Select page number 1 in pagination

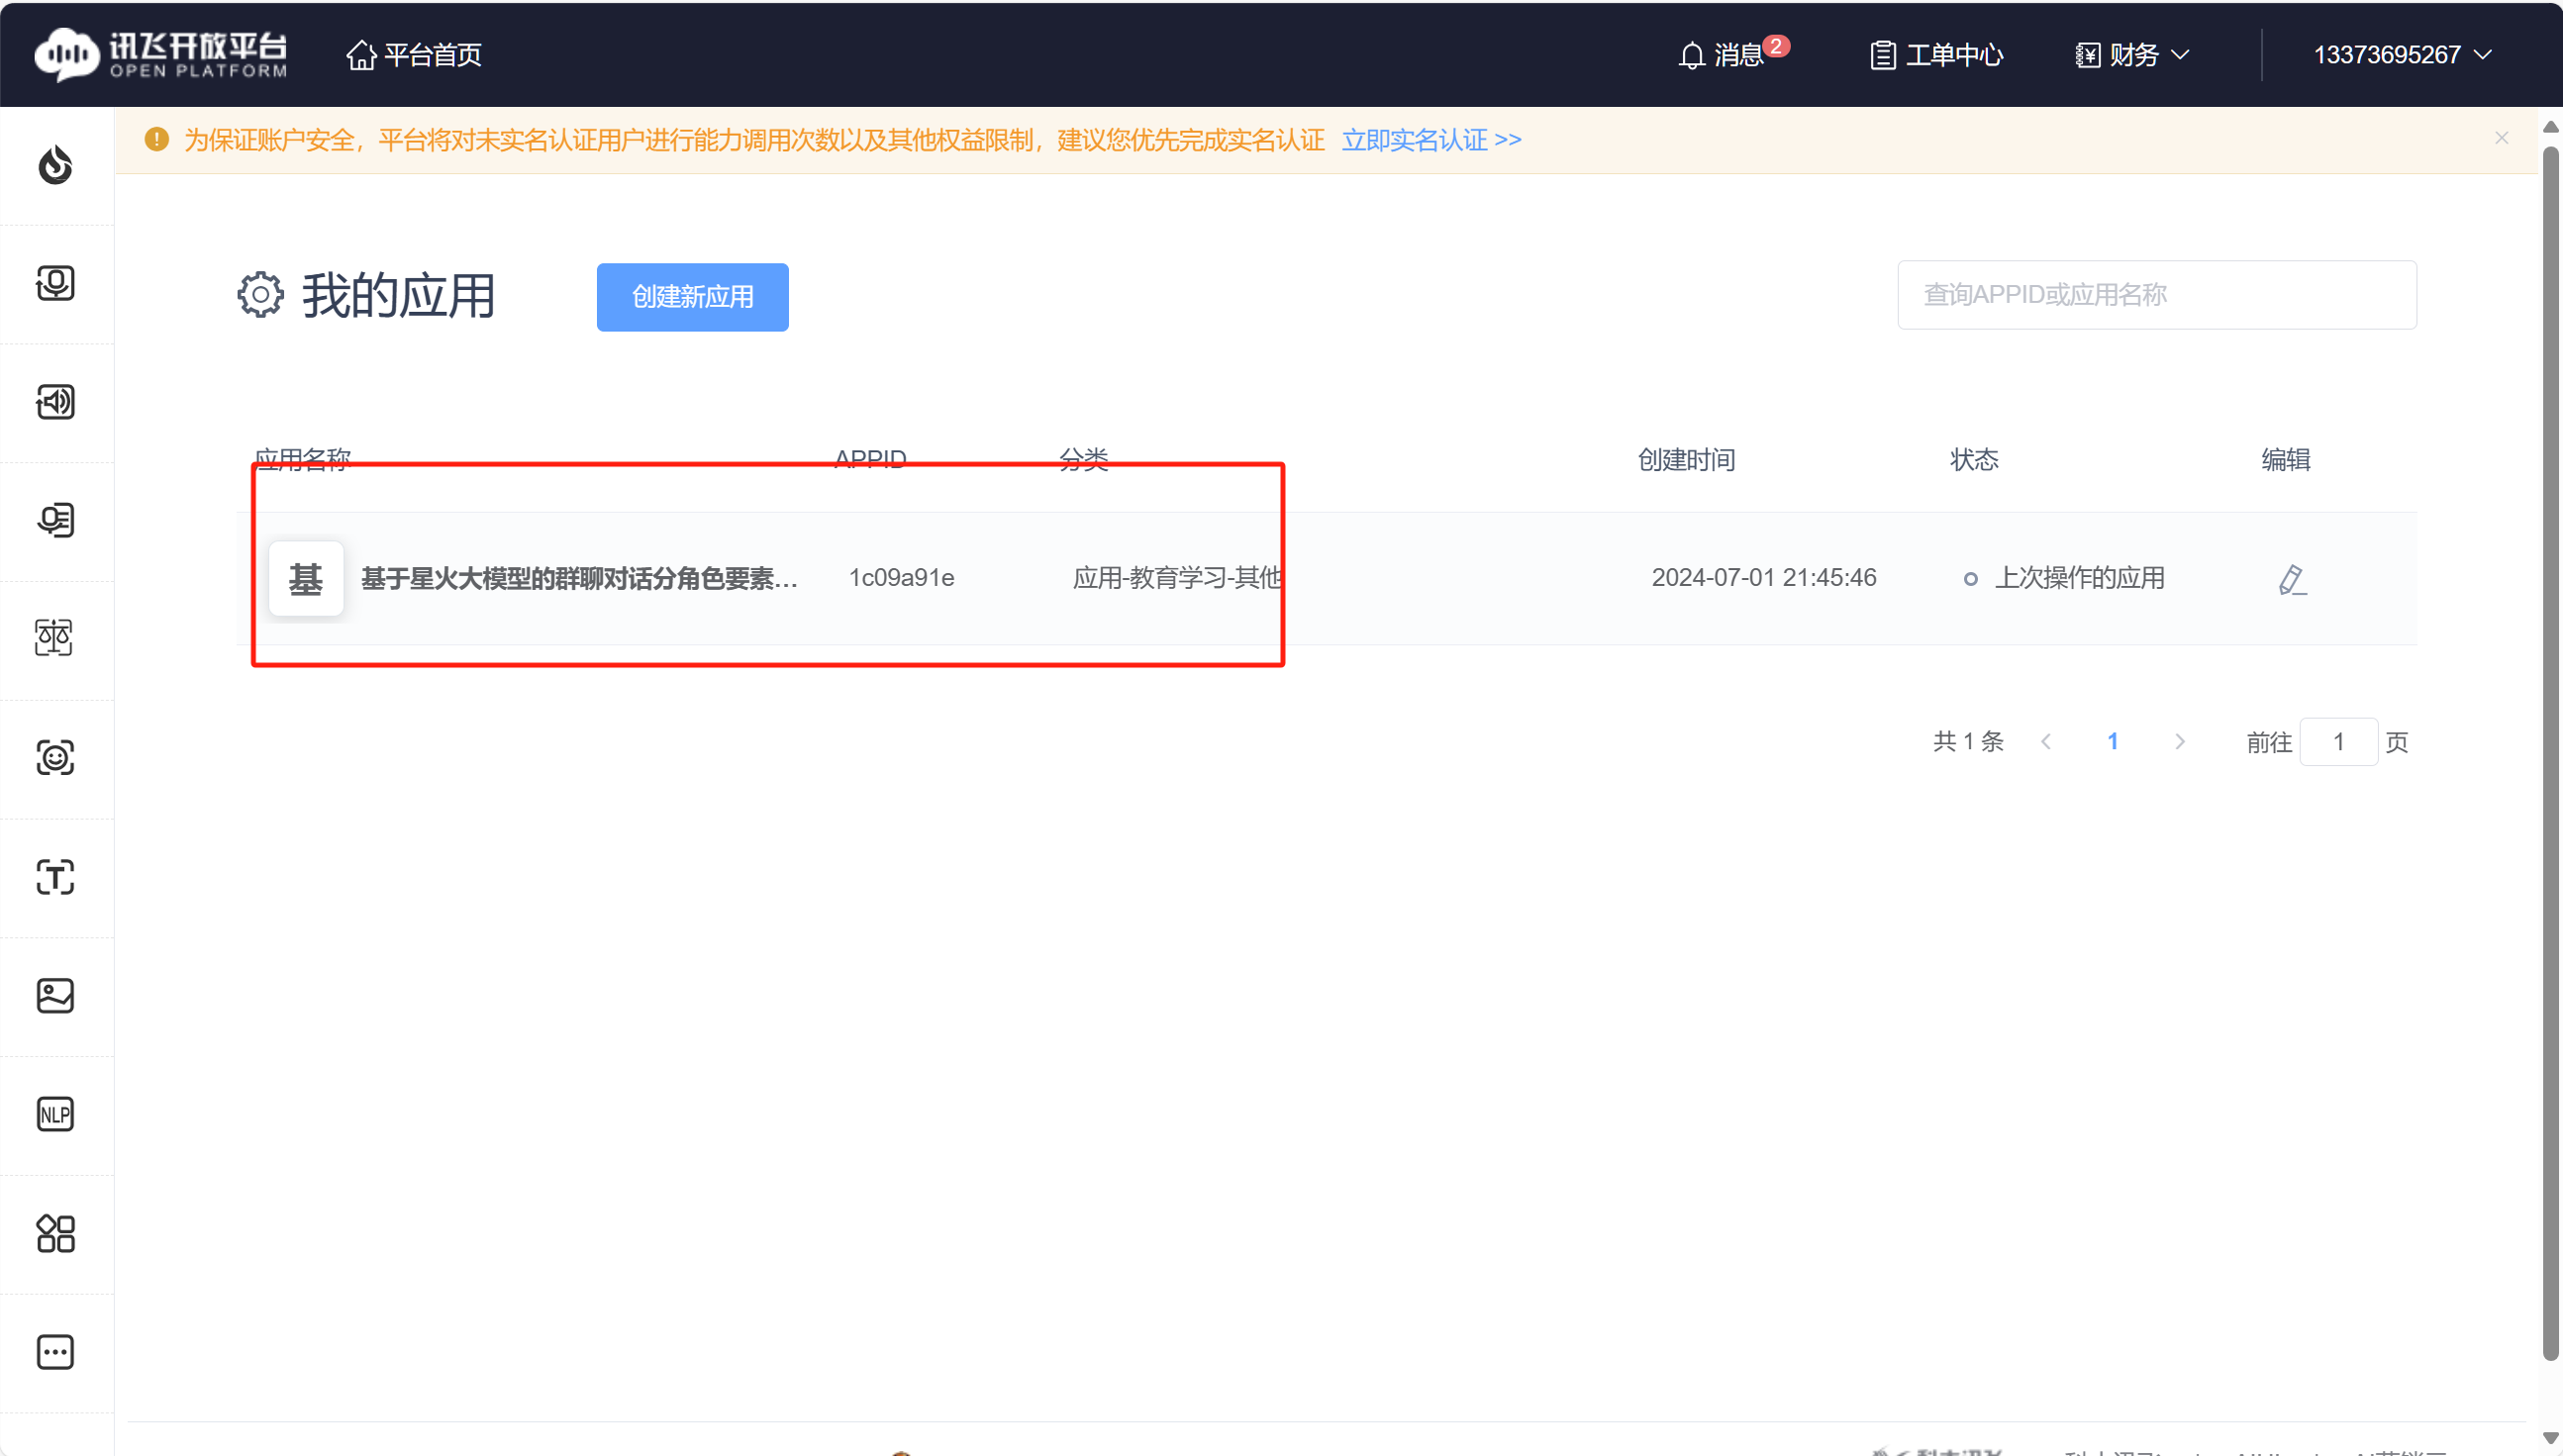[x=2113, y=741]
